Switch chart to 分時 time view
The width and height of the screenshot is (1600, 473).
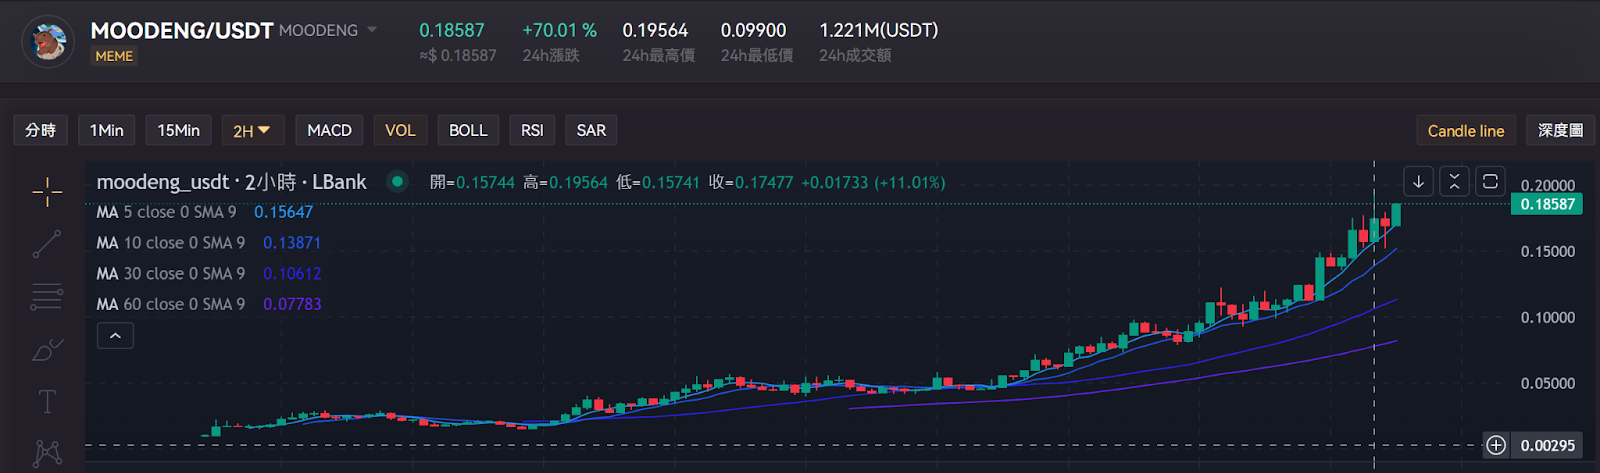point(41,130)
